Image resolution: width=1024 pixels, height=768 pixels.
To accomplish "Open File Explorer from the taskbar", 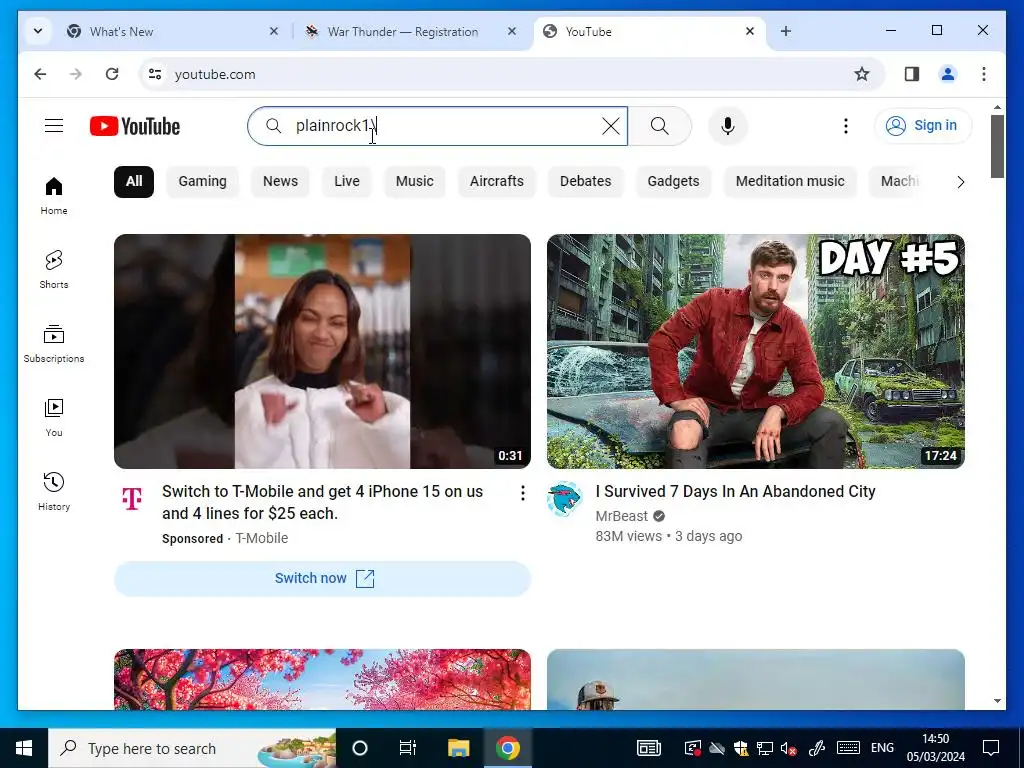I will [458, 748].
